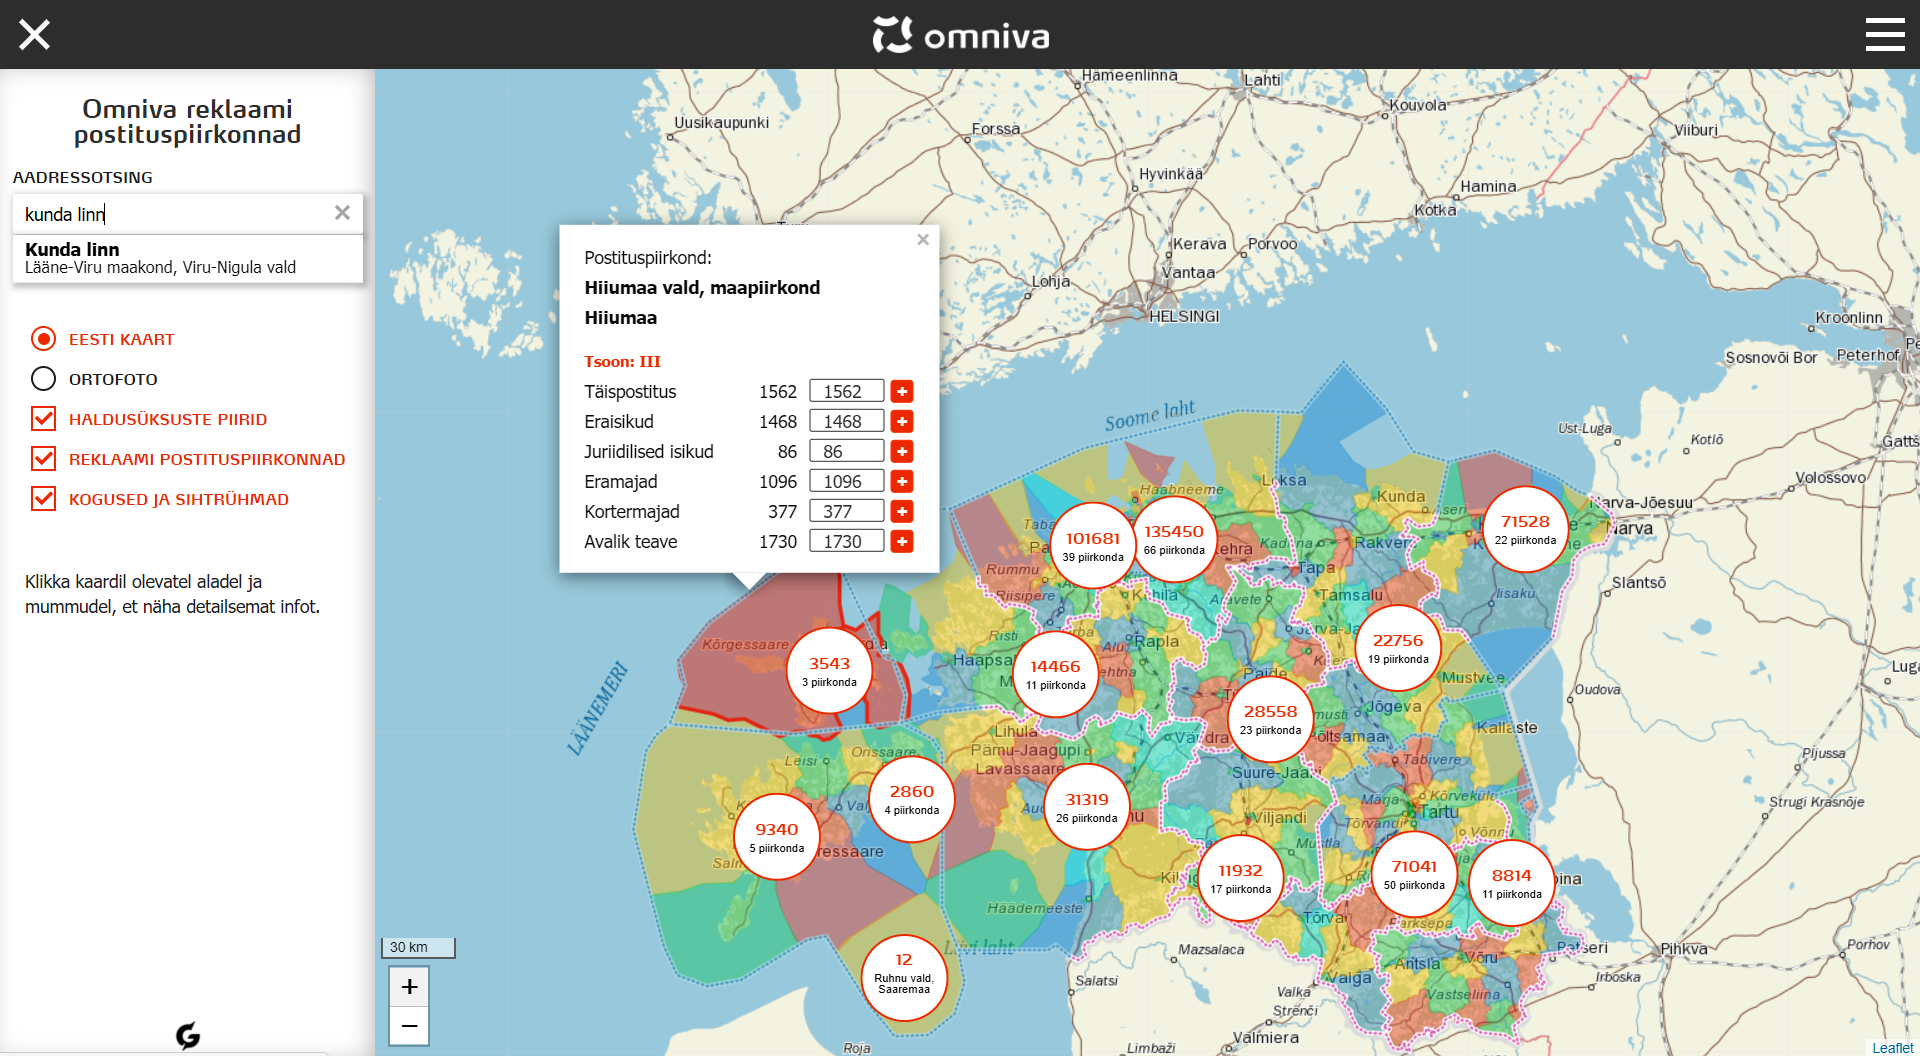Screen dimensions: 1920x1056
Task: Toggle Reklaami postituspiirkonnad checkbox
Action: pyautogui.click(x=43, y=459)
